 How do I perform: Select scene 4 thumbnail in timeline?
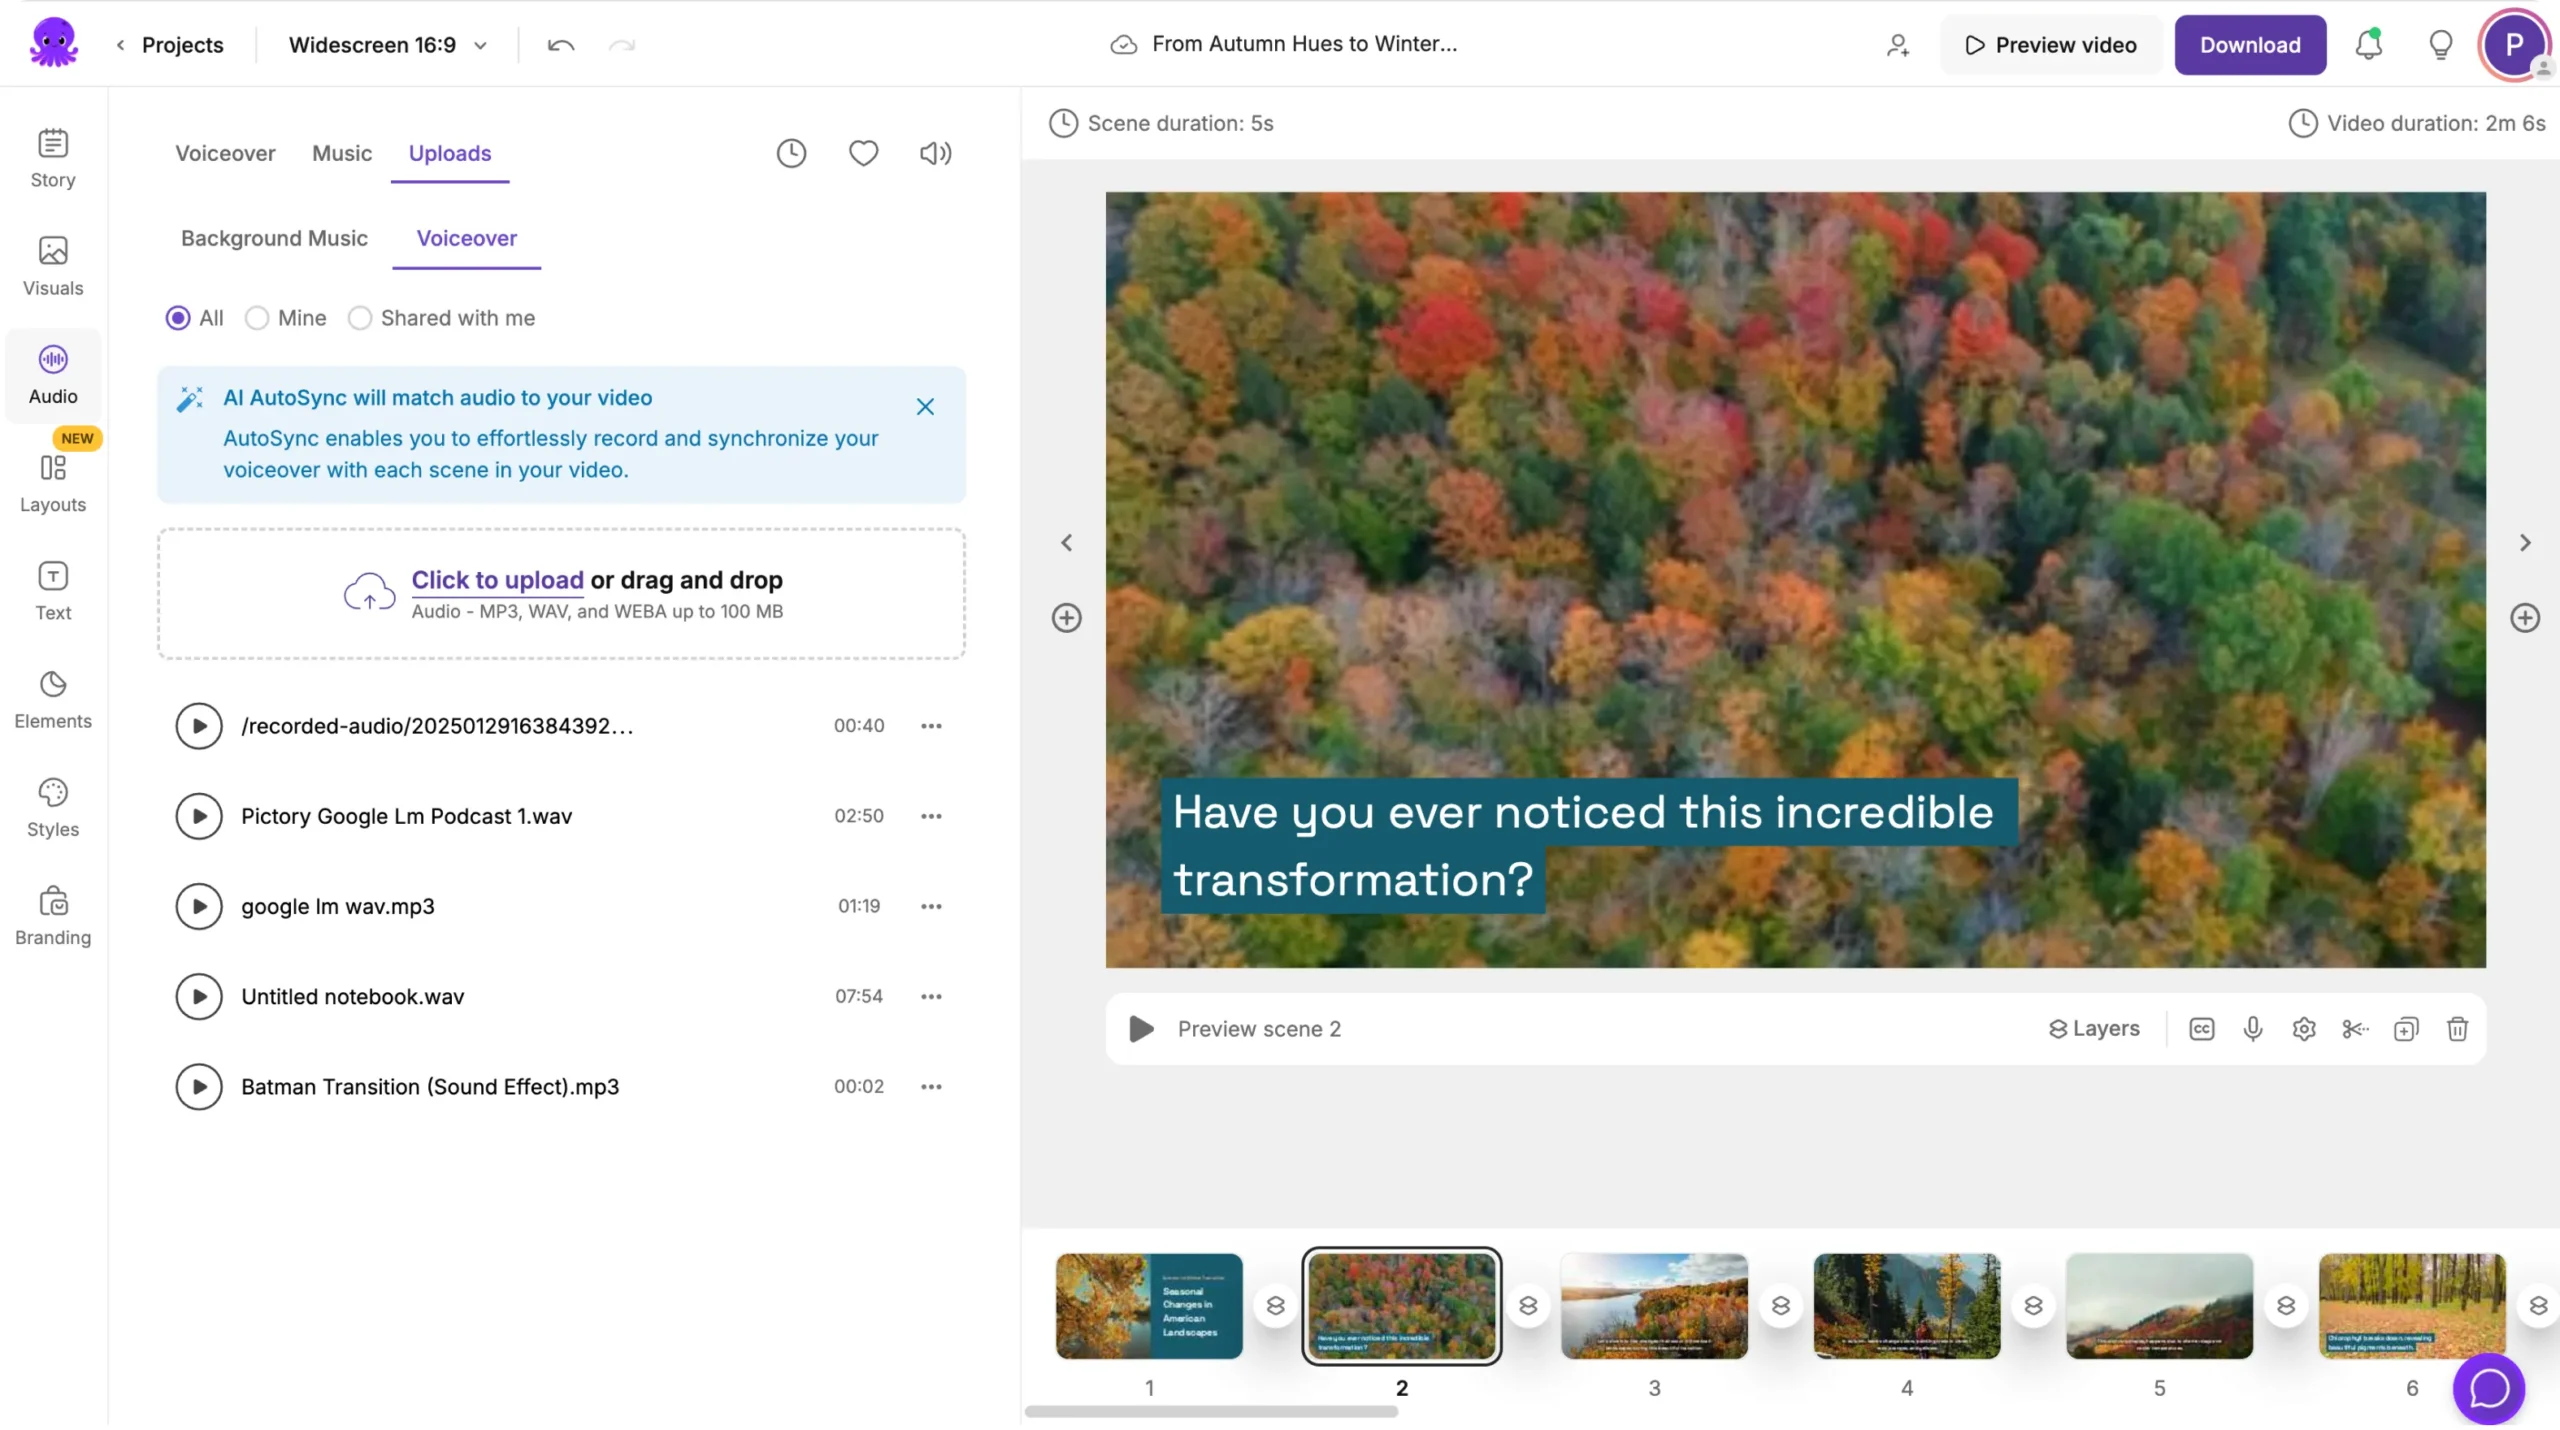click(x=1906, y=1306)
